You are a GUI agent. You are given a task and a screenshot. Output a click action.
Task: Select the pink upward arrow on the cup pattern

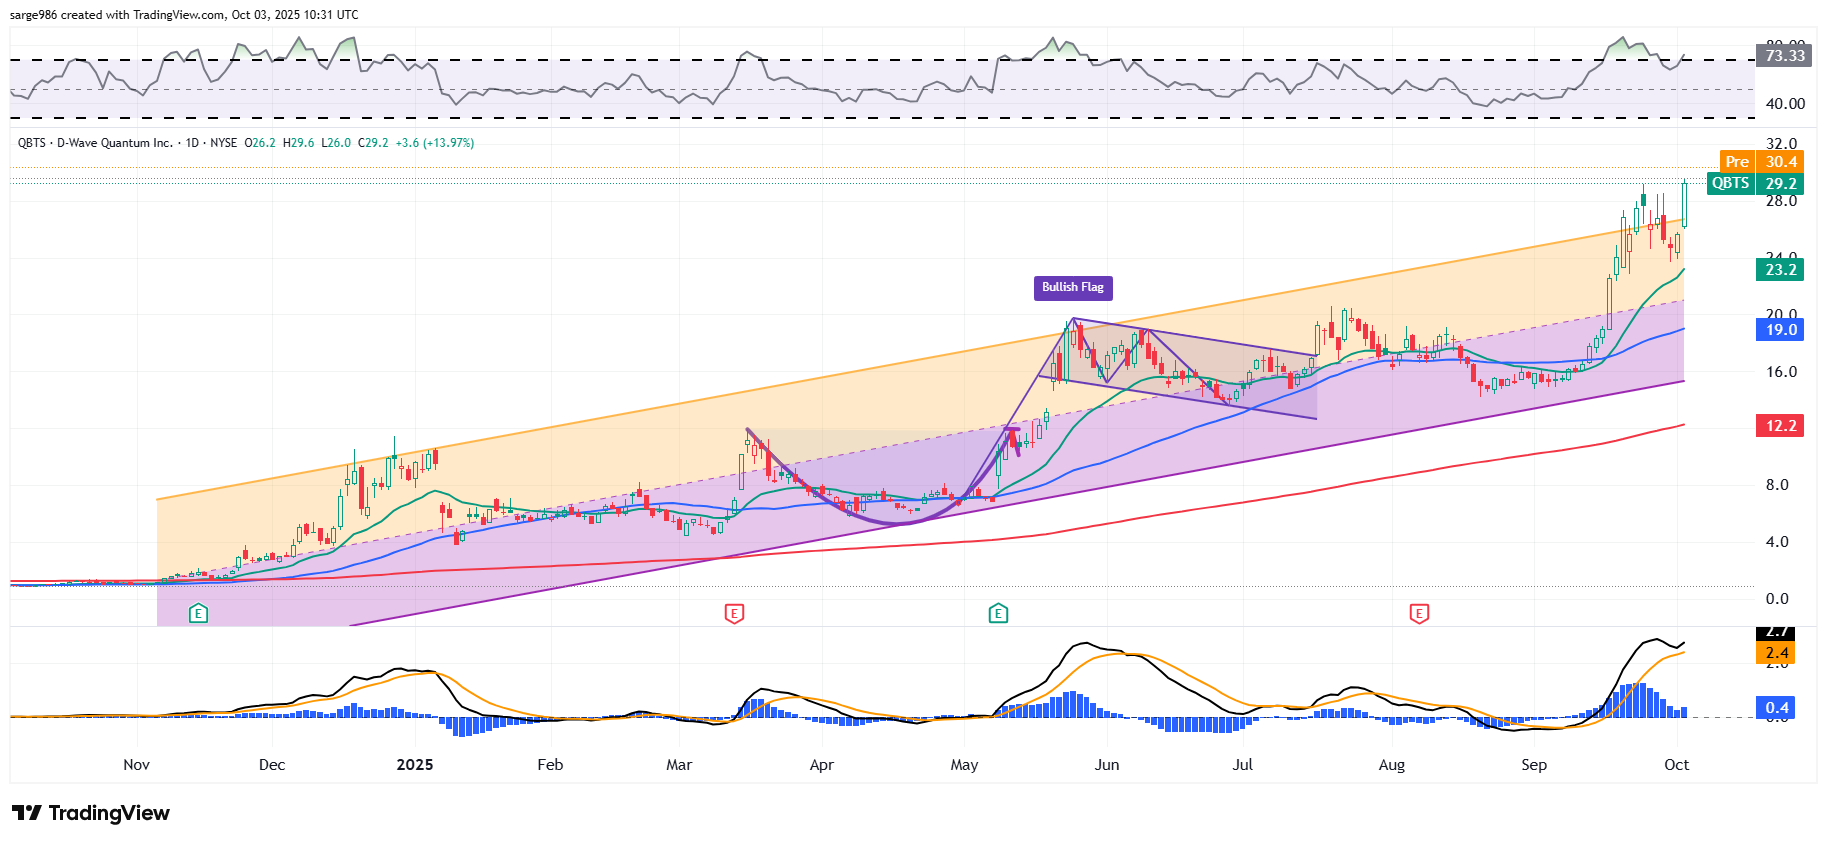[1014, 438]
